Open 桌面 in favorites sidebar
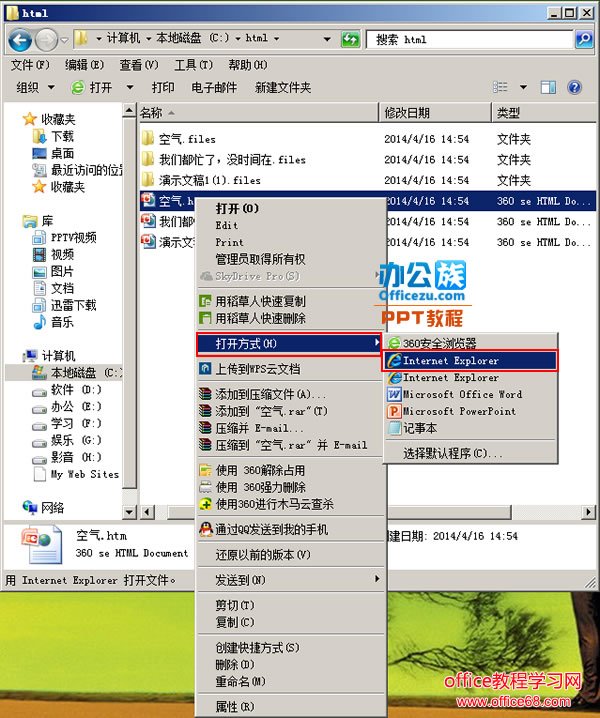The width and height of the screenshot is (600, 718). (x=53, y=153)
